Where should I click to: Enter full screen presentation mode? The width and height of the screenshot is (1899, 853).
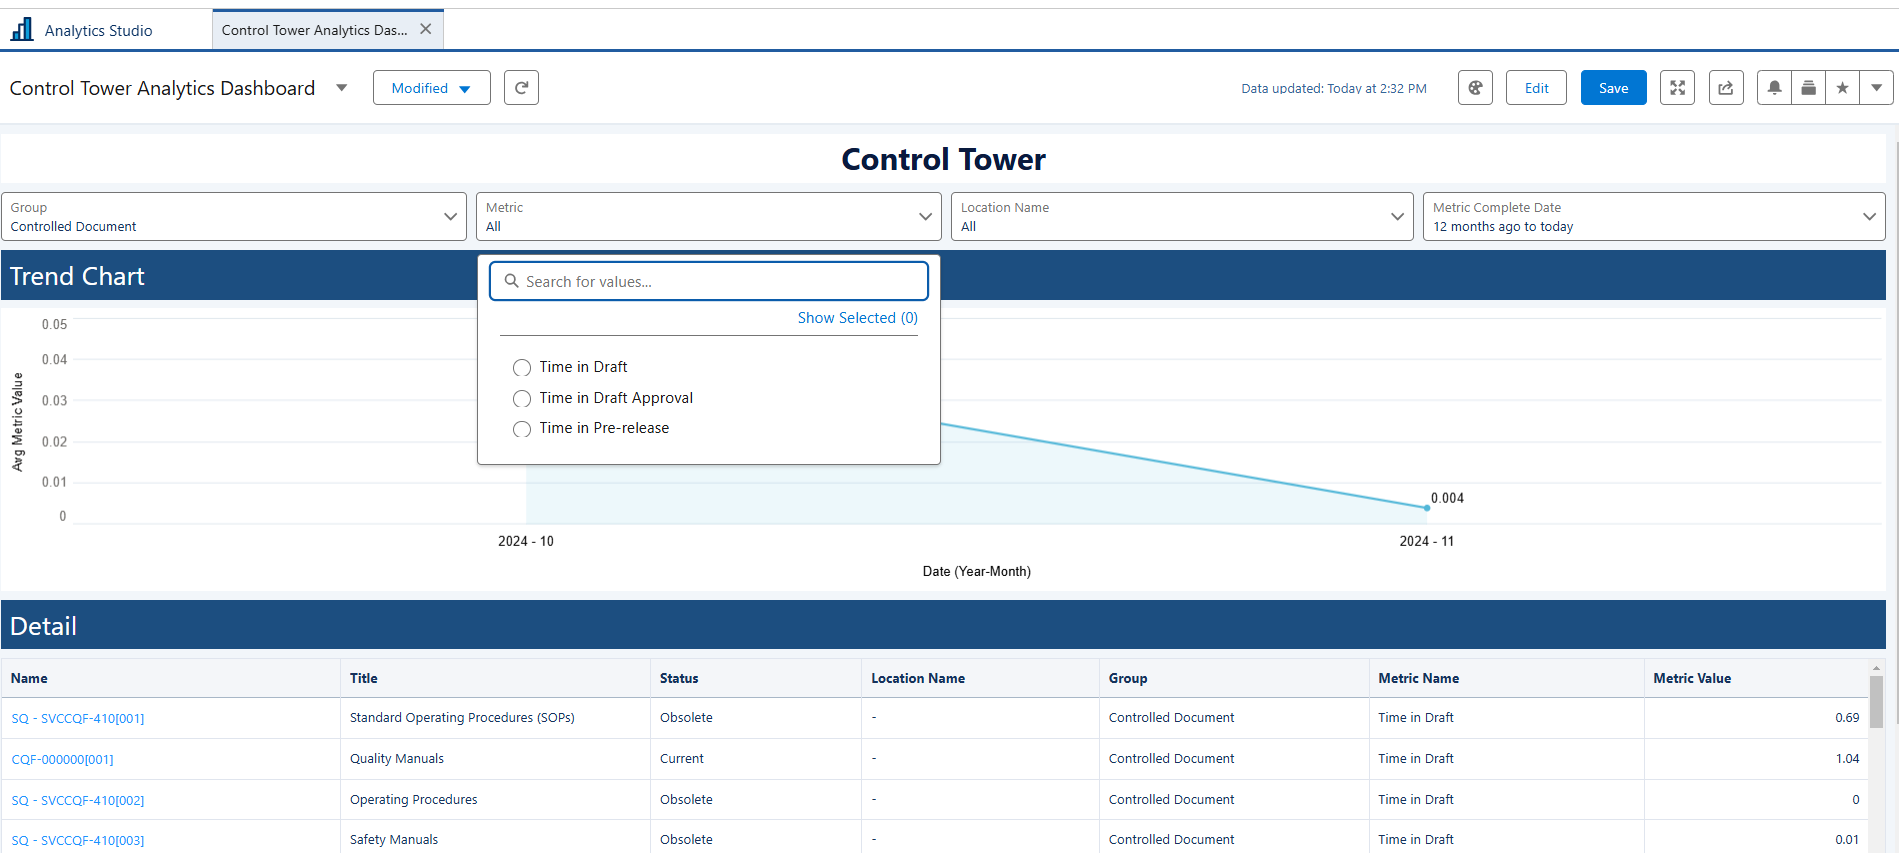[1677, 88]
